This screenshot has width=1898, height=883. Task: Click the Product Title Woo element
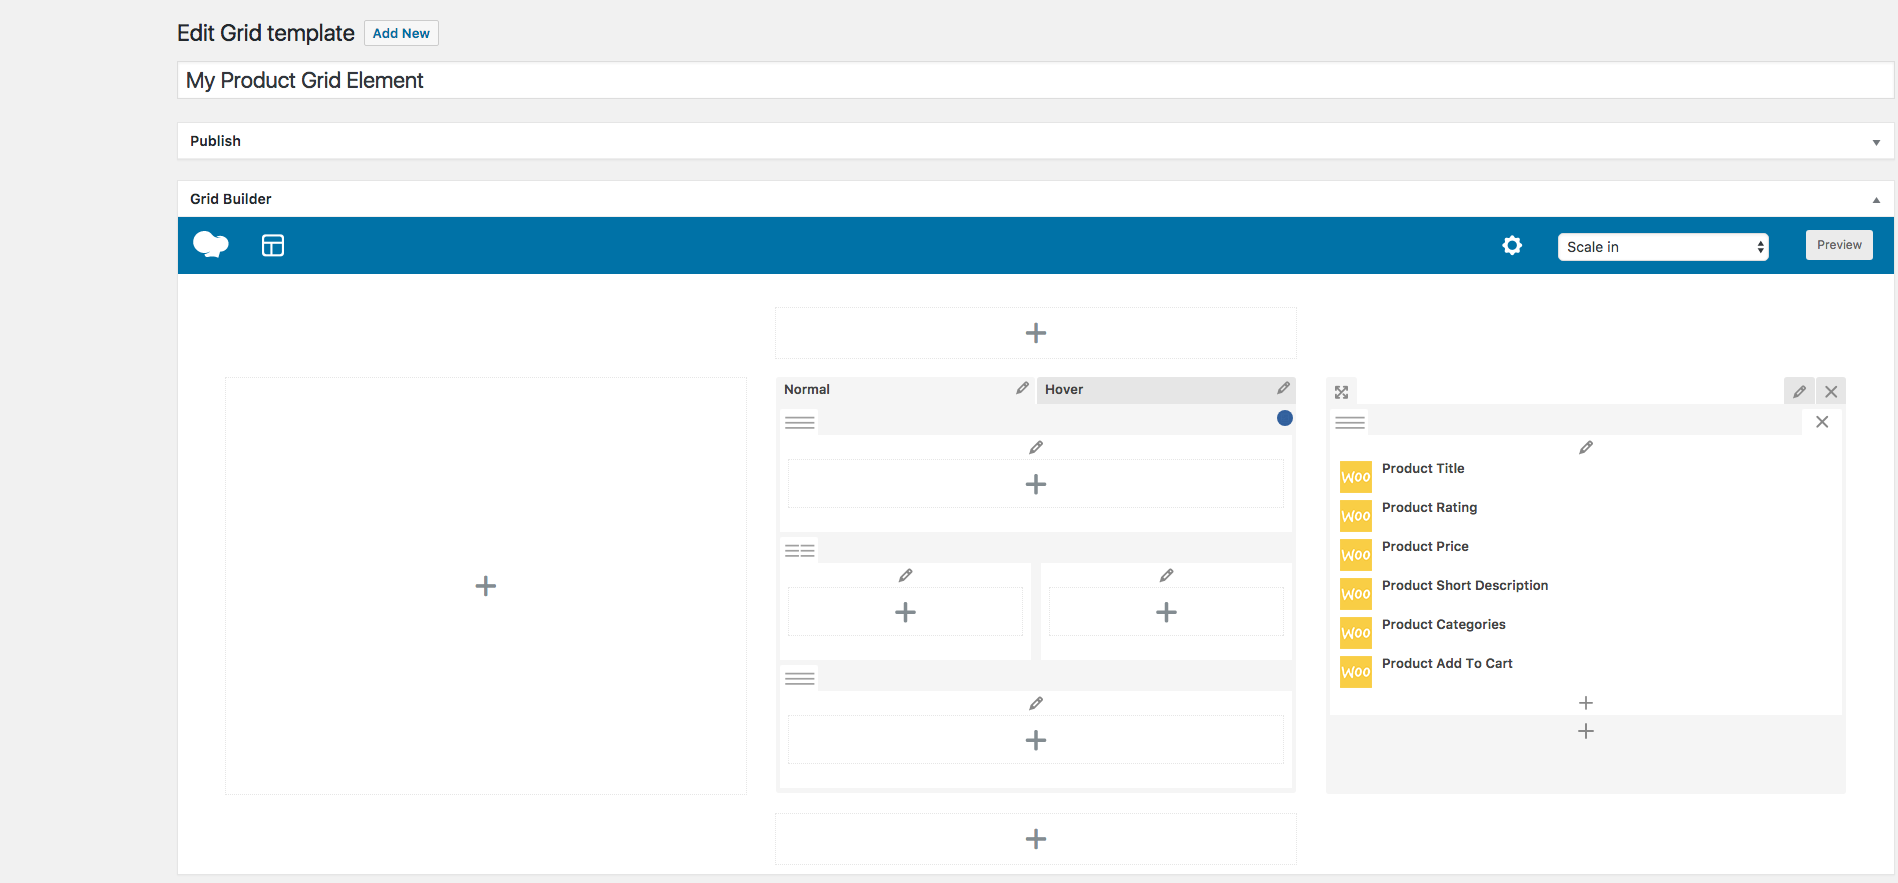click(1422, 469)
